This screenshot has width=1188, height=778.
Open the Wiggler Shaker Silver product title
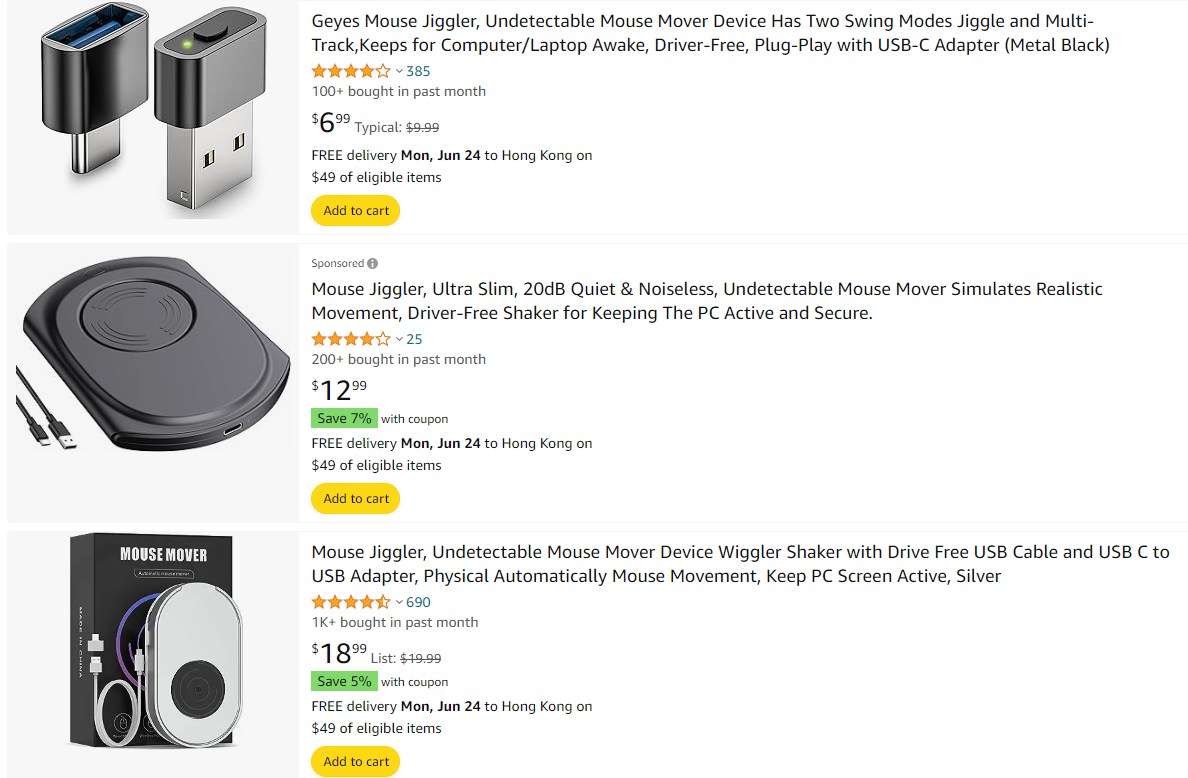click(740, 564)
